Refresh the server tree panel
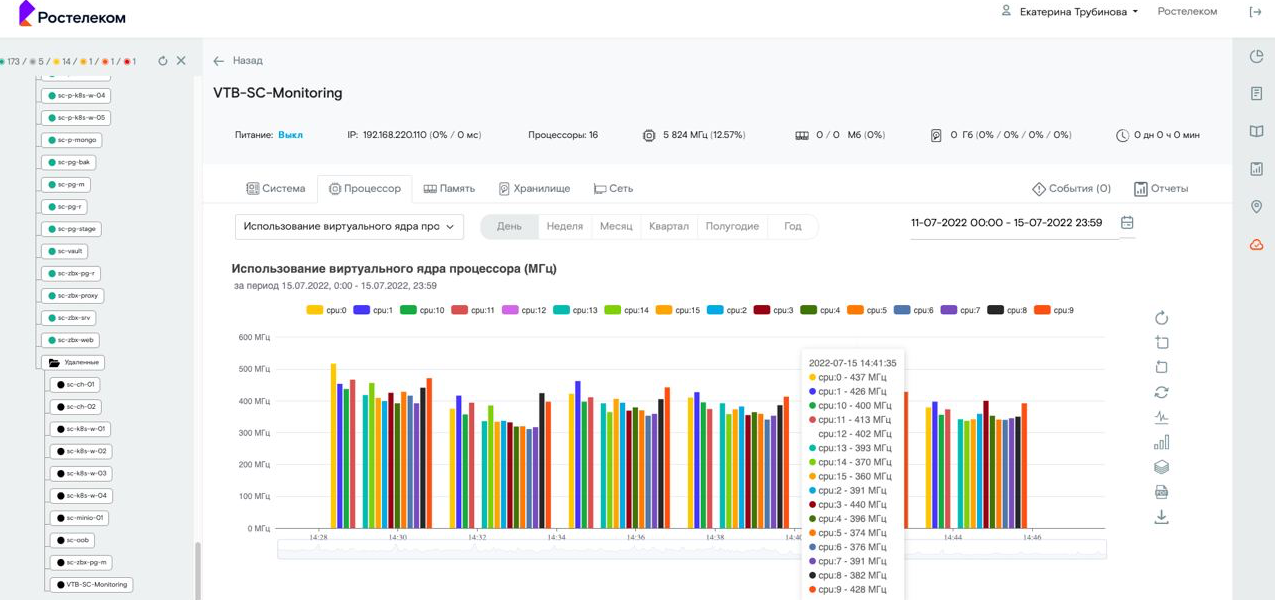Screen dimensions: 1275x600 coord(163,61)
